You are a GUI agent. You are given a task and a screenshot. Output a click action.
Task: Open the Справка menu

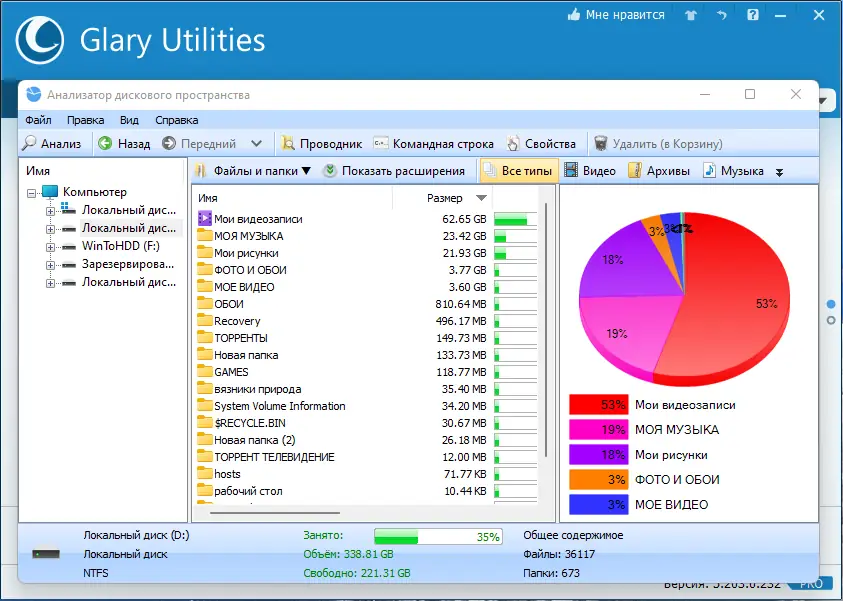pos(176,120)
